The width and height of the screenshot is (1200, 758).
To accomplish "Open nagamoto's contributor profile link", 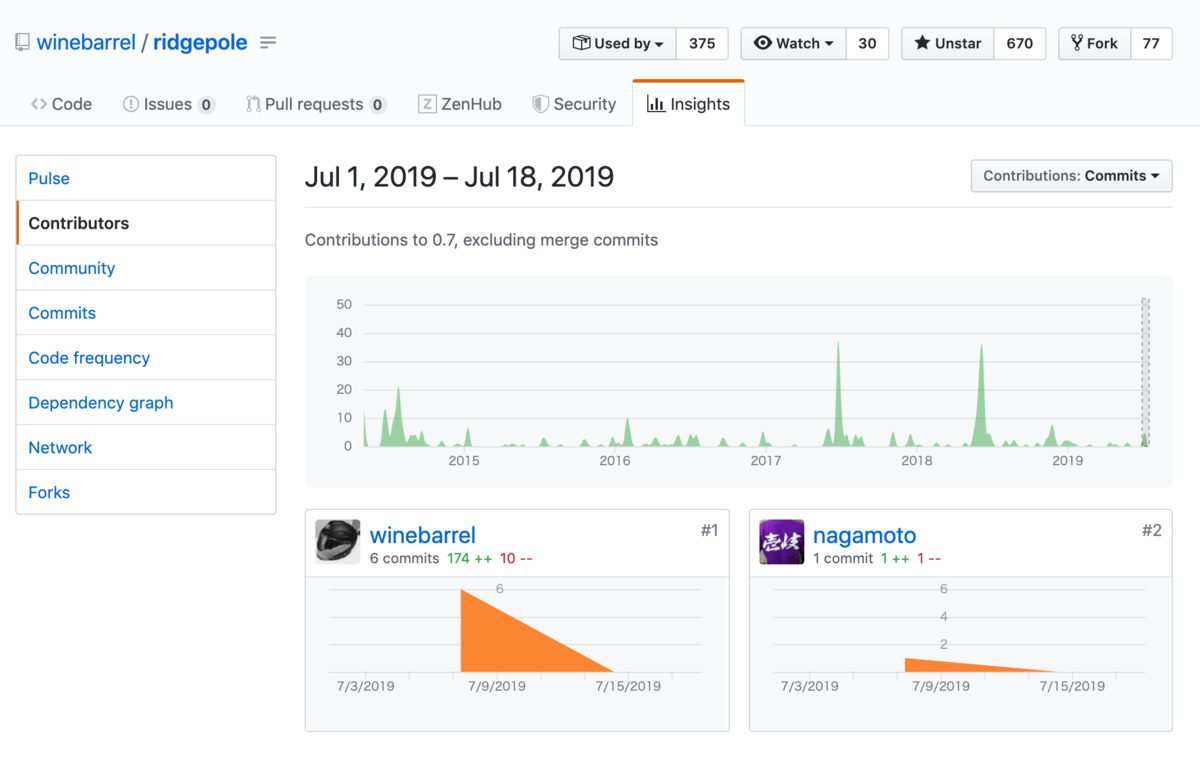I will click(865, 535).
